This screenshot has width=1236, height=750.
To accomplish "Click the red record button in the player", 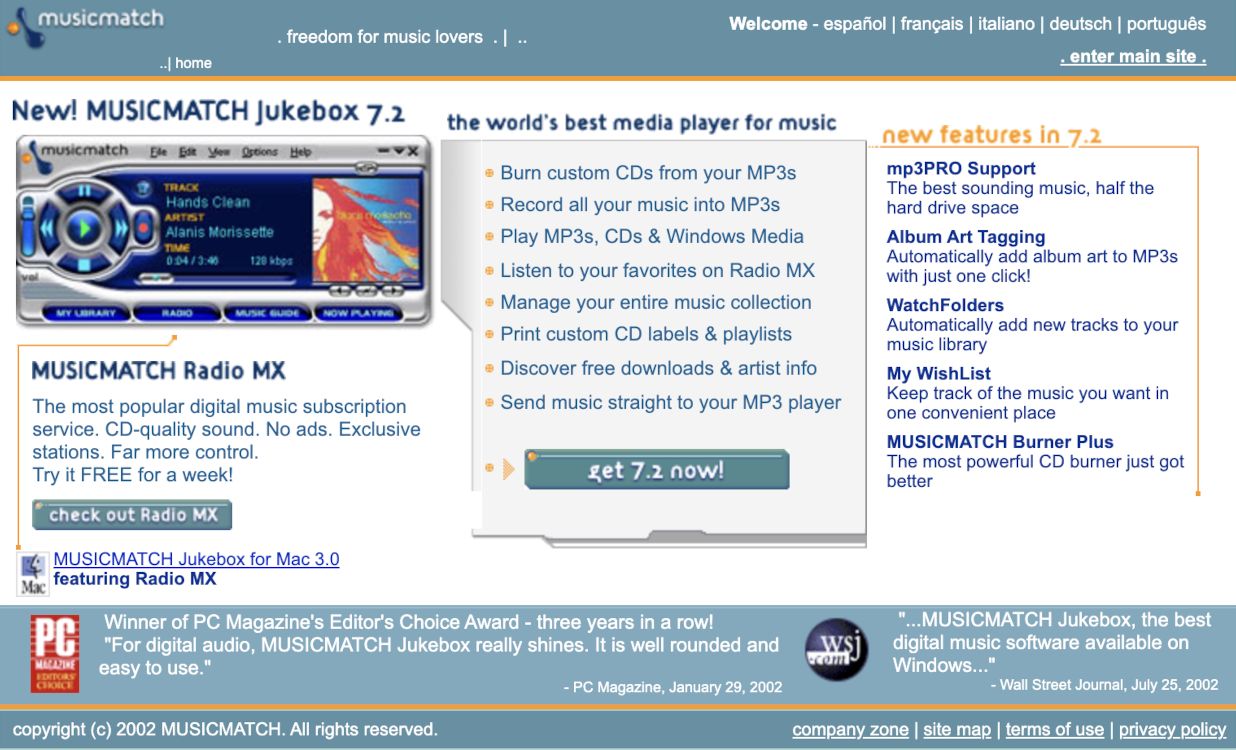I will point(143,228).
